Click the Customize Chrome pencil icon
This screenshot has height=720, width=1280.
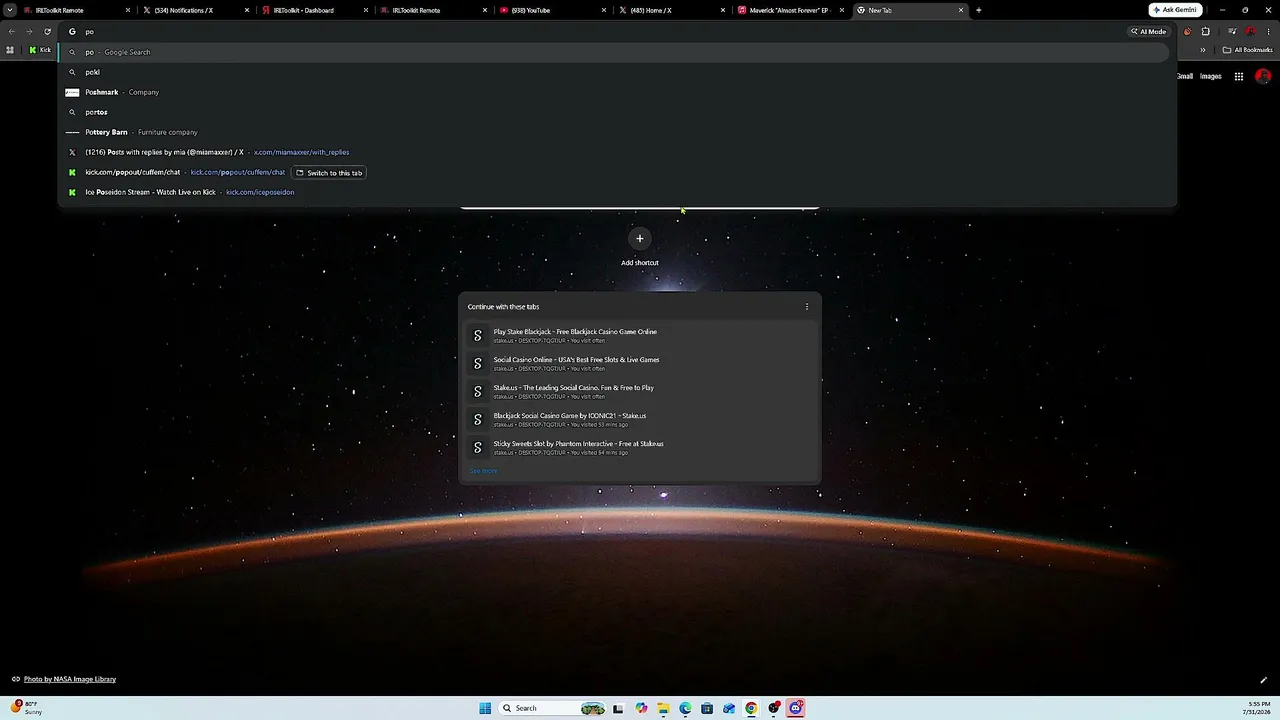tap(1263, 680)
